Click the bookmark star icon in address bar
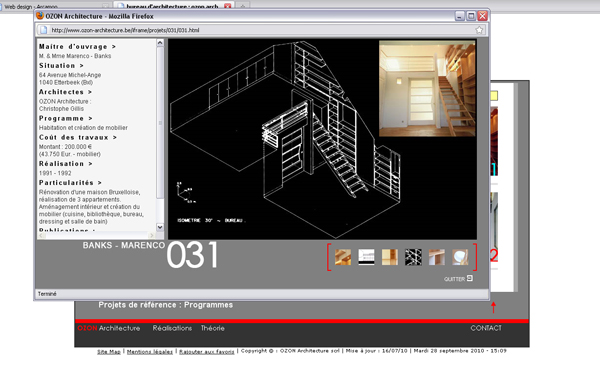This screenshot has width=600, height=367. [479, 30]
